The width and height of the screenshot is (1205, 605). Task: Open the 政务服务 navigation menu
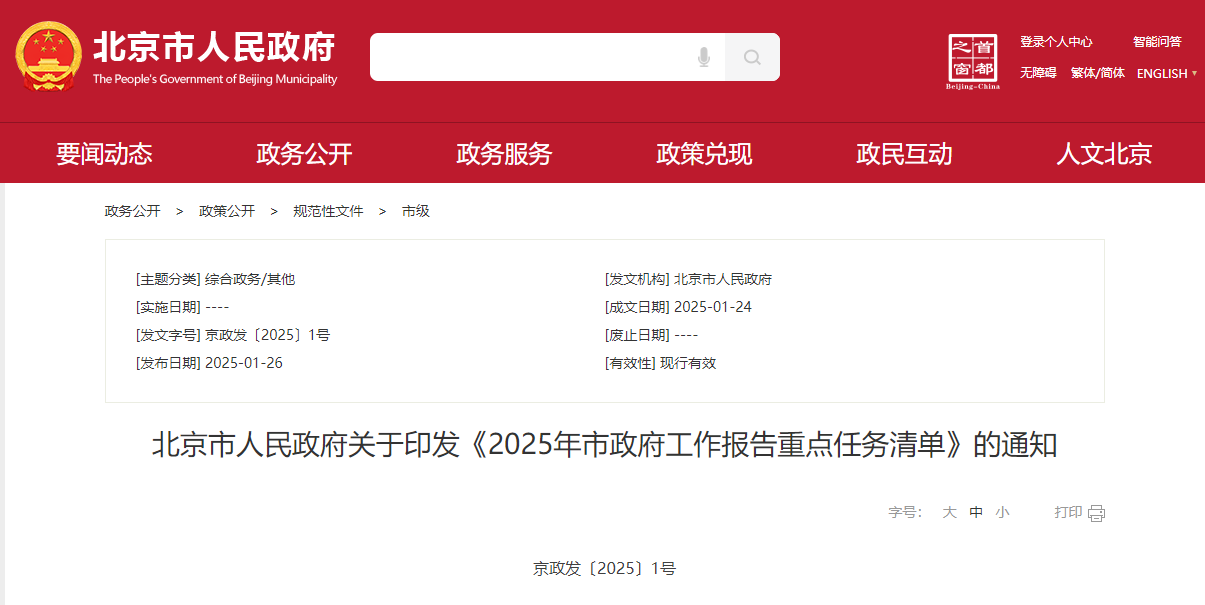pos(504,154)
